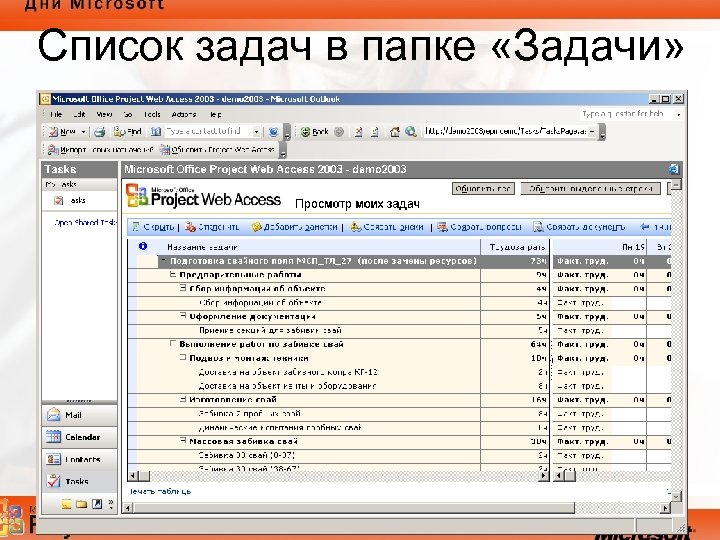
Task: Open the web address dropdown arrow
Action: click(592, 132)
